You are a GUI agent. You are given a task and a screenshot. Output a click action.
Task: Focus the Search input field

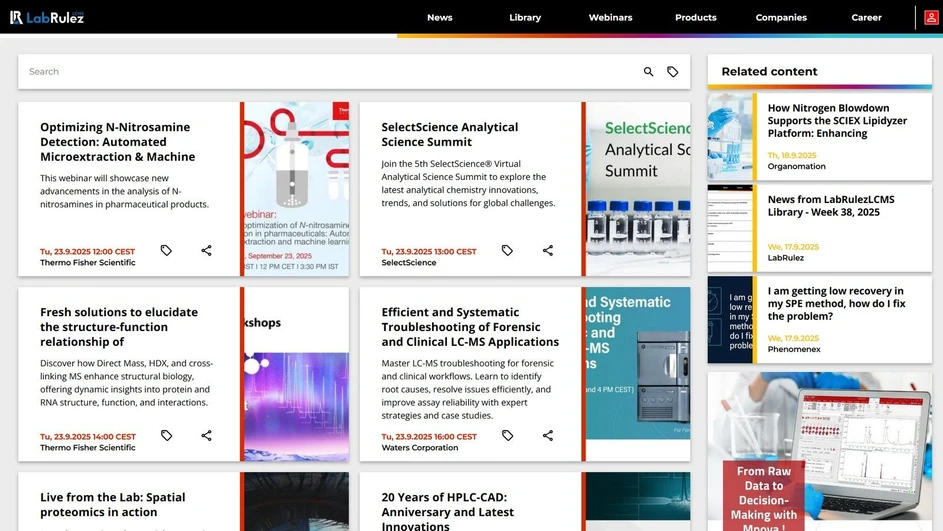(330, 72)
